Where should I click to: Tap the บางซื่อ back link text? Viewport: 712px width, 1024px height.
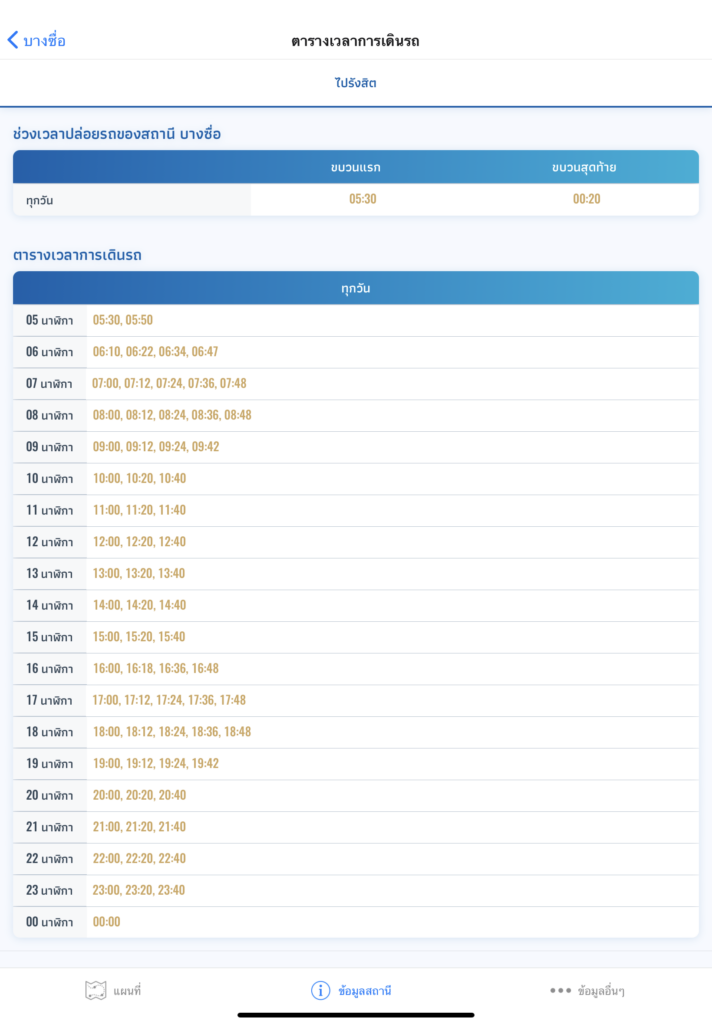pos(44,40)
